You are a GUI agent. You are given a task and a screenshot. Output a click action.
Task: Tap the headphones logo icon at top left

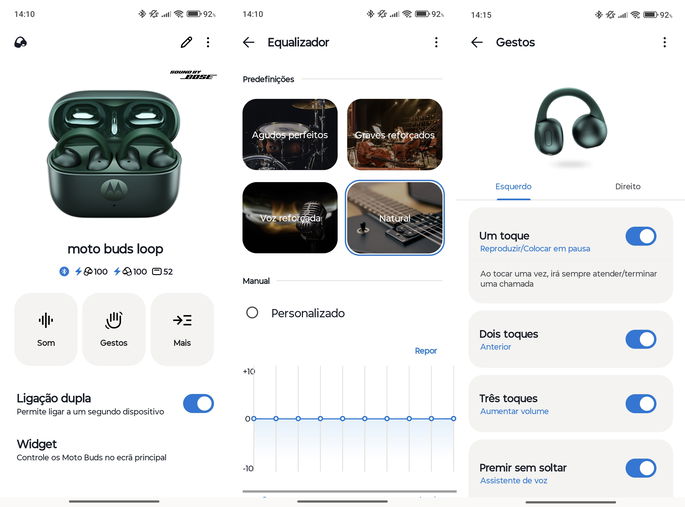[x=21, y=42]
